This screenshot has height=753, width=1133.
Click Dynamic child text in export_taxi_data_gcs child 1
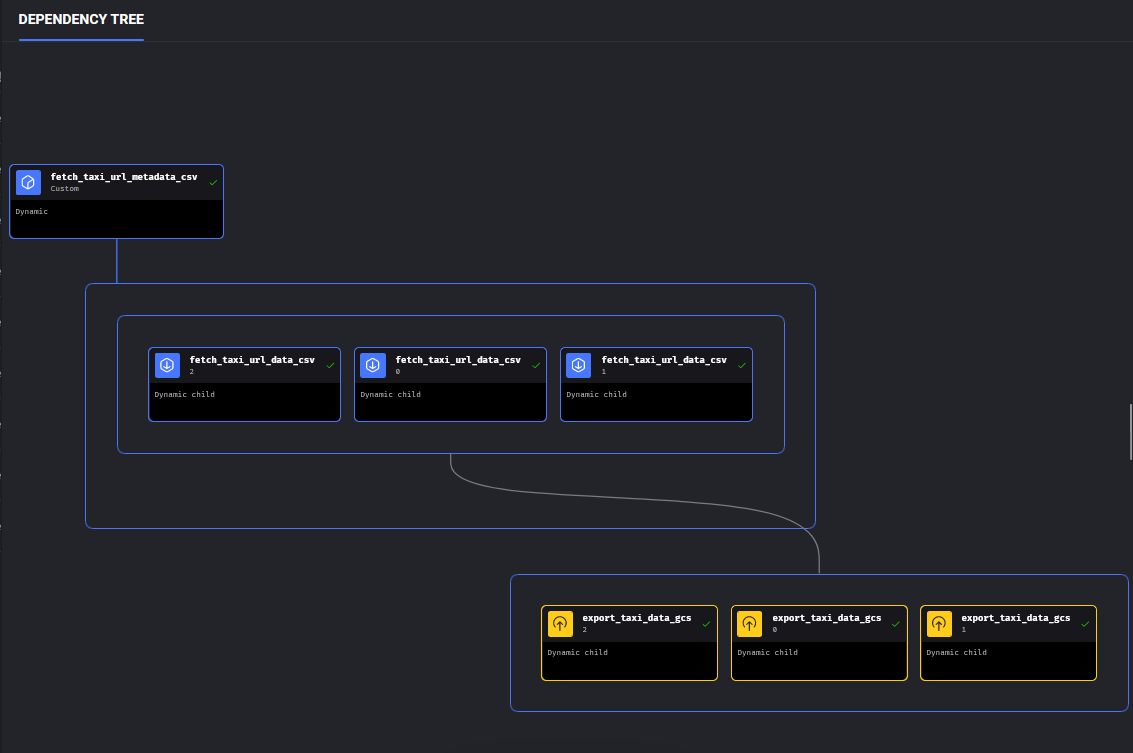(x=956, y=653)
